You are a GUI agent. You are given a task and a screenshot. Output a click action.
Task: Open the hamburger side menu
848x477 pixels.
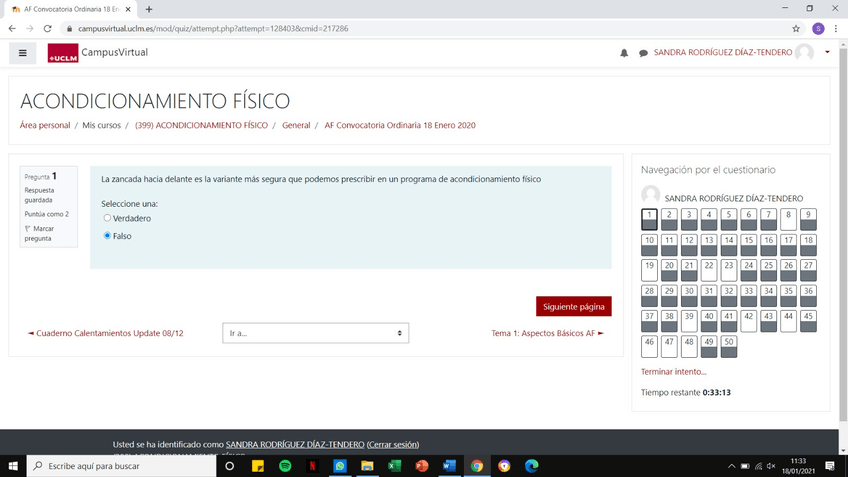click(23, 53)
